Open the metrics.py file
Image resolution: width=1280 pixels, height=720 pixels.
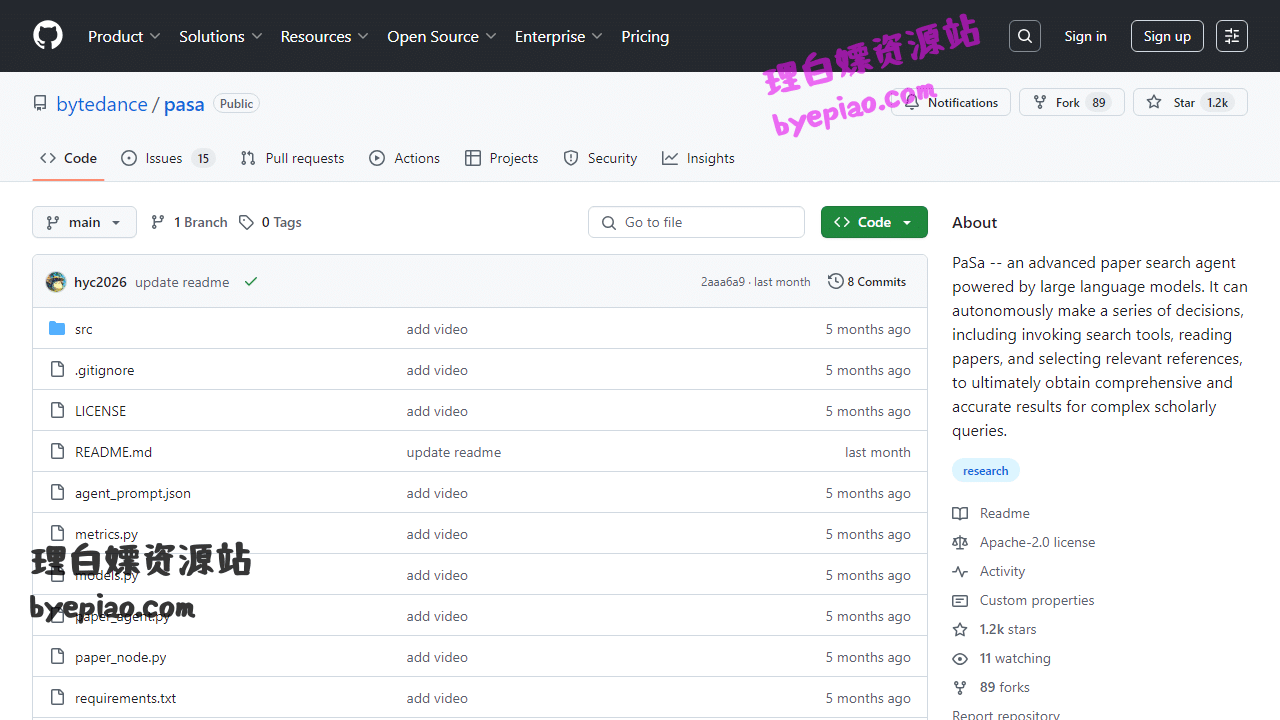(106, 534)
